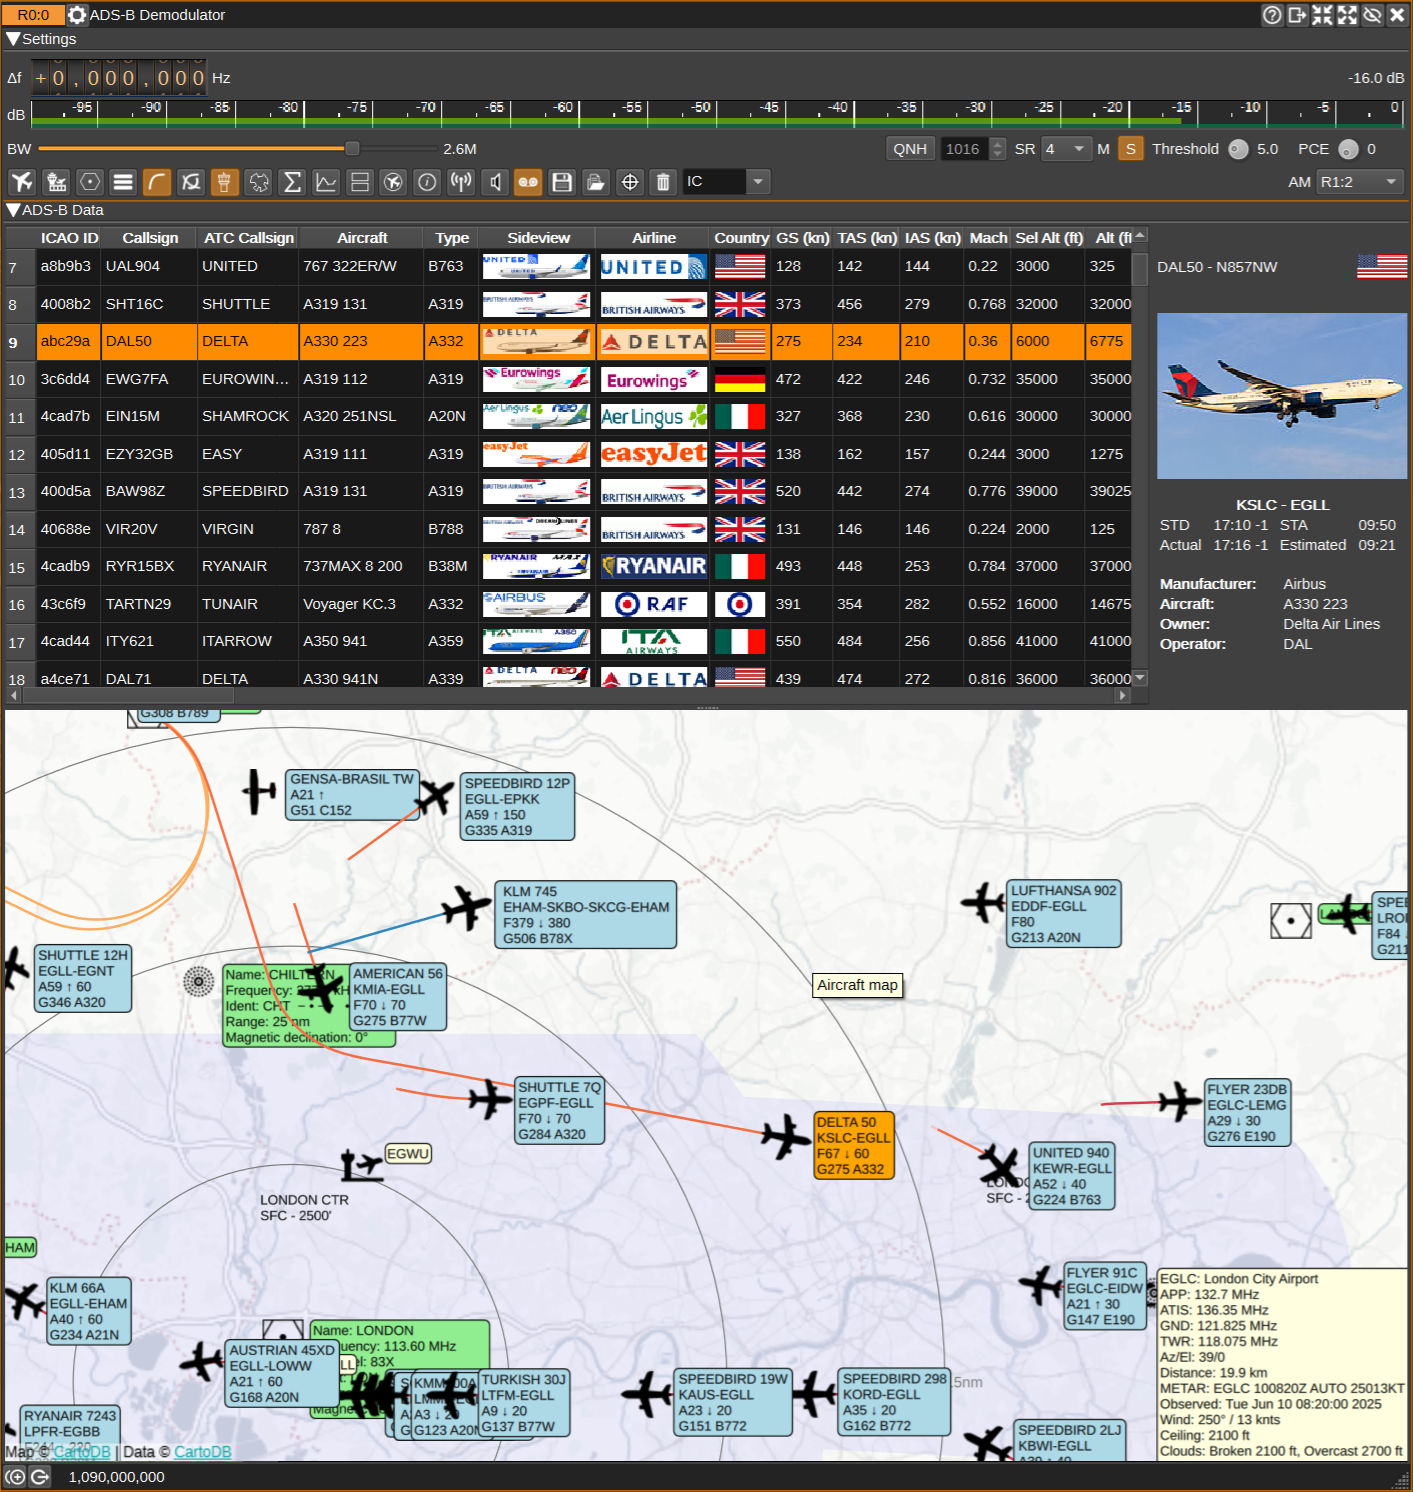The width and height of the screenshot is (1413, 1492).
Task: Click the antenna feed icon
Action: 461,182
